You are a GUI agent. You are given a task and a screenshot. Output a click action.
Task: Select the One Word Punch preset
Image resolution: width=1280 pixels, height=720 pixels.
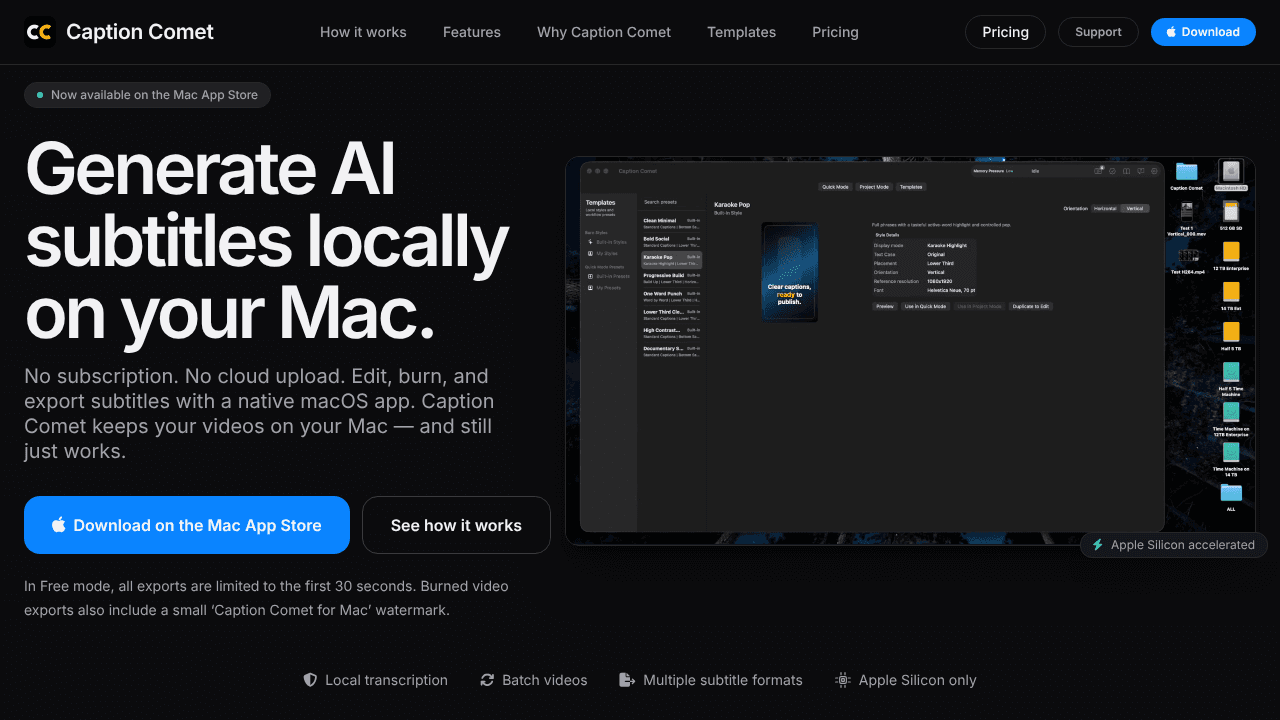[x=672, y=297]
